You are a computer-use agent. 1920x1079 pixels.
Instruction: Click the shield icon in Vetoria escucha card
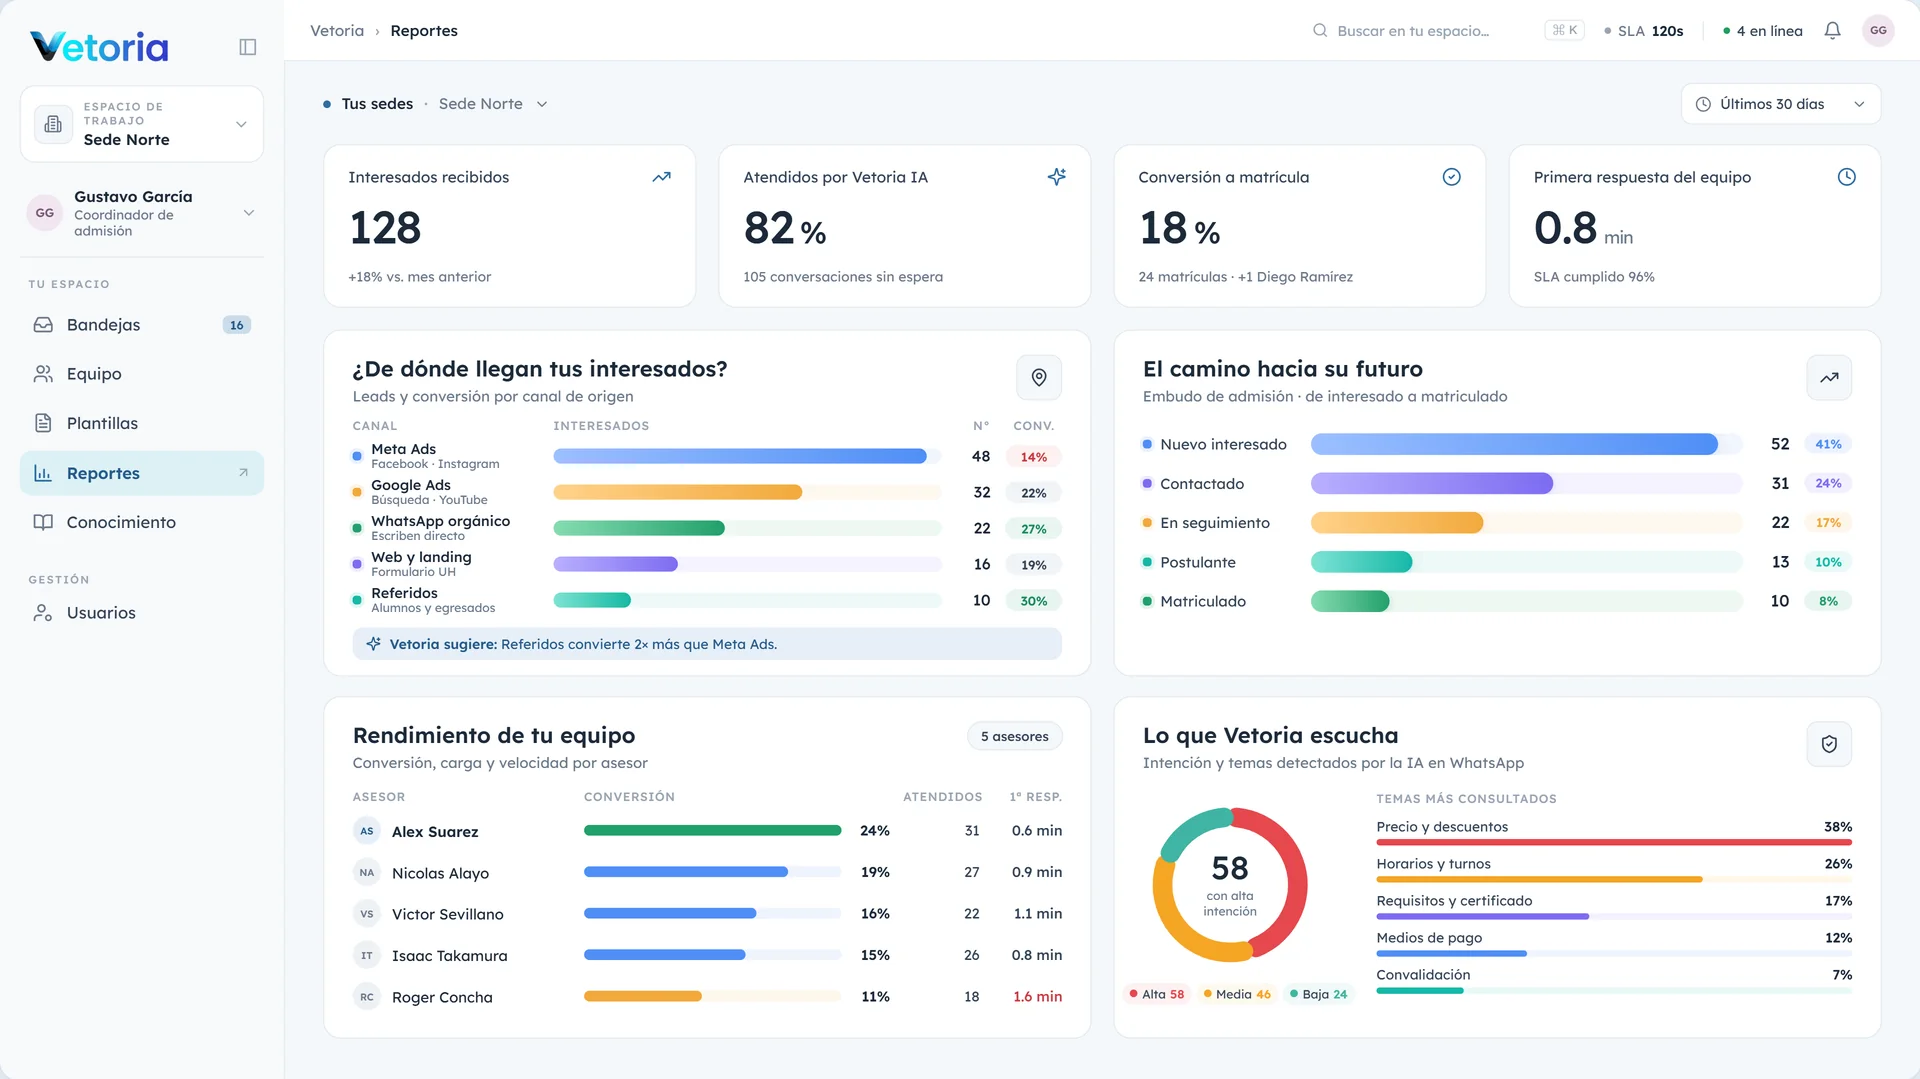[1829, 744]
